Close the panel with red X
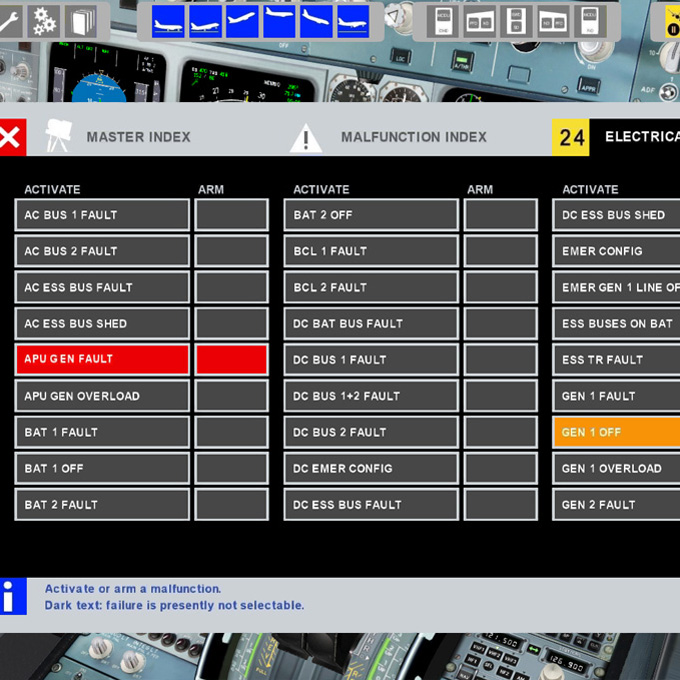Image resolution: width=680 pixels, height=680 pixels. [x=11, y=137]
